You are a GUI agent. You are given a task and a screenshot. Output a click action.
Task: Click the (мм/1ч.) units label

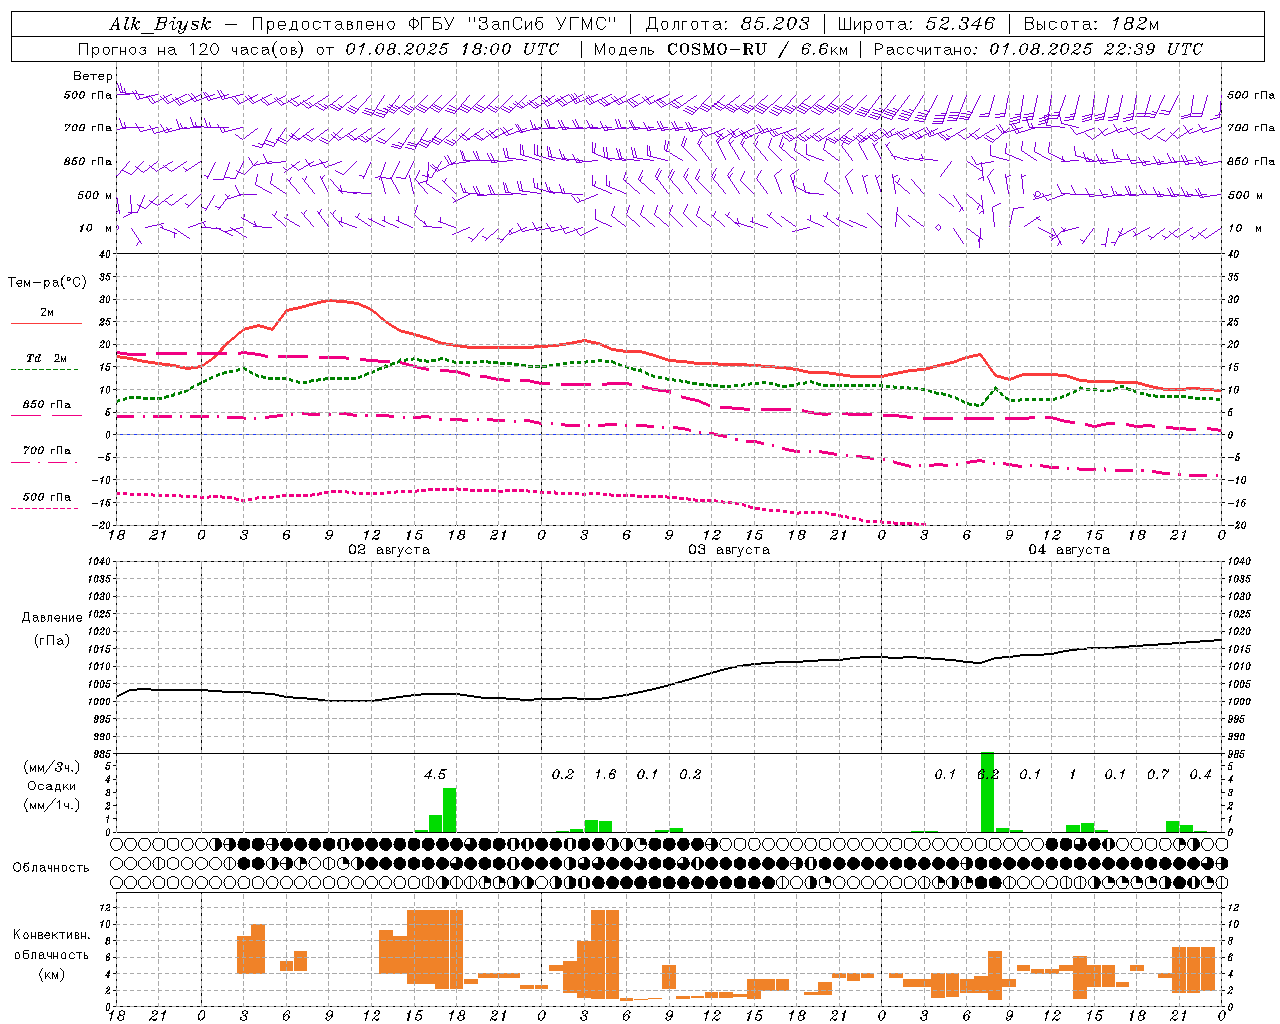[51, 805]
